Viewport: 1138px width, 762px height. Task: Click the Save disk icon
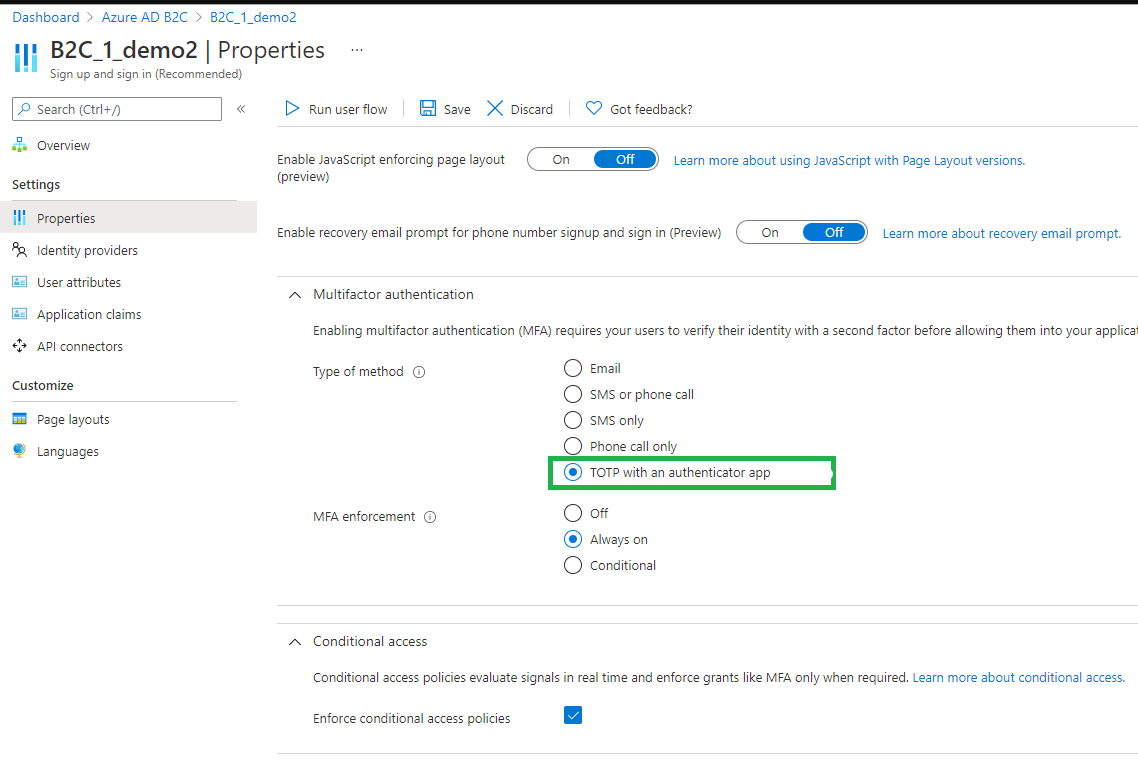tap(428, 109)
